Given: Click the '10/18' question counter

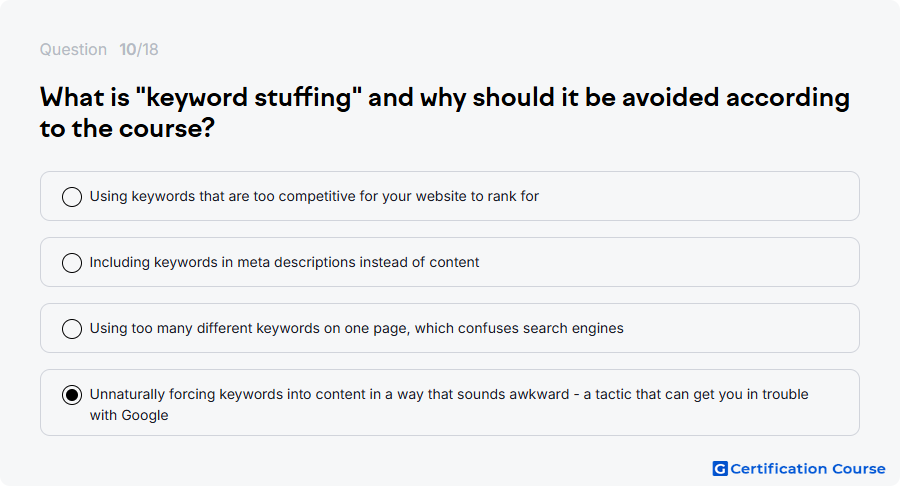Looking at the screenshot, I should [139, 49].
